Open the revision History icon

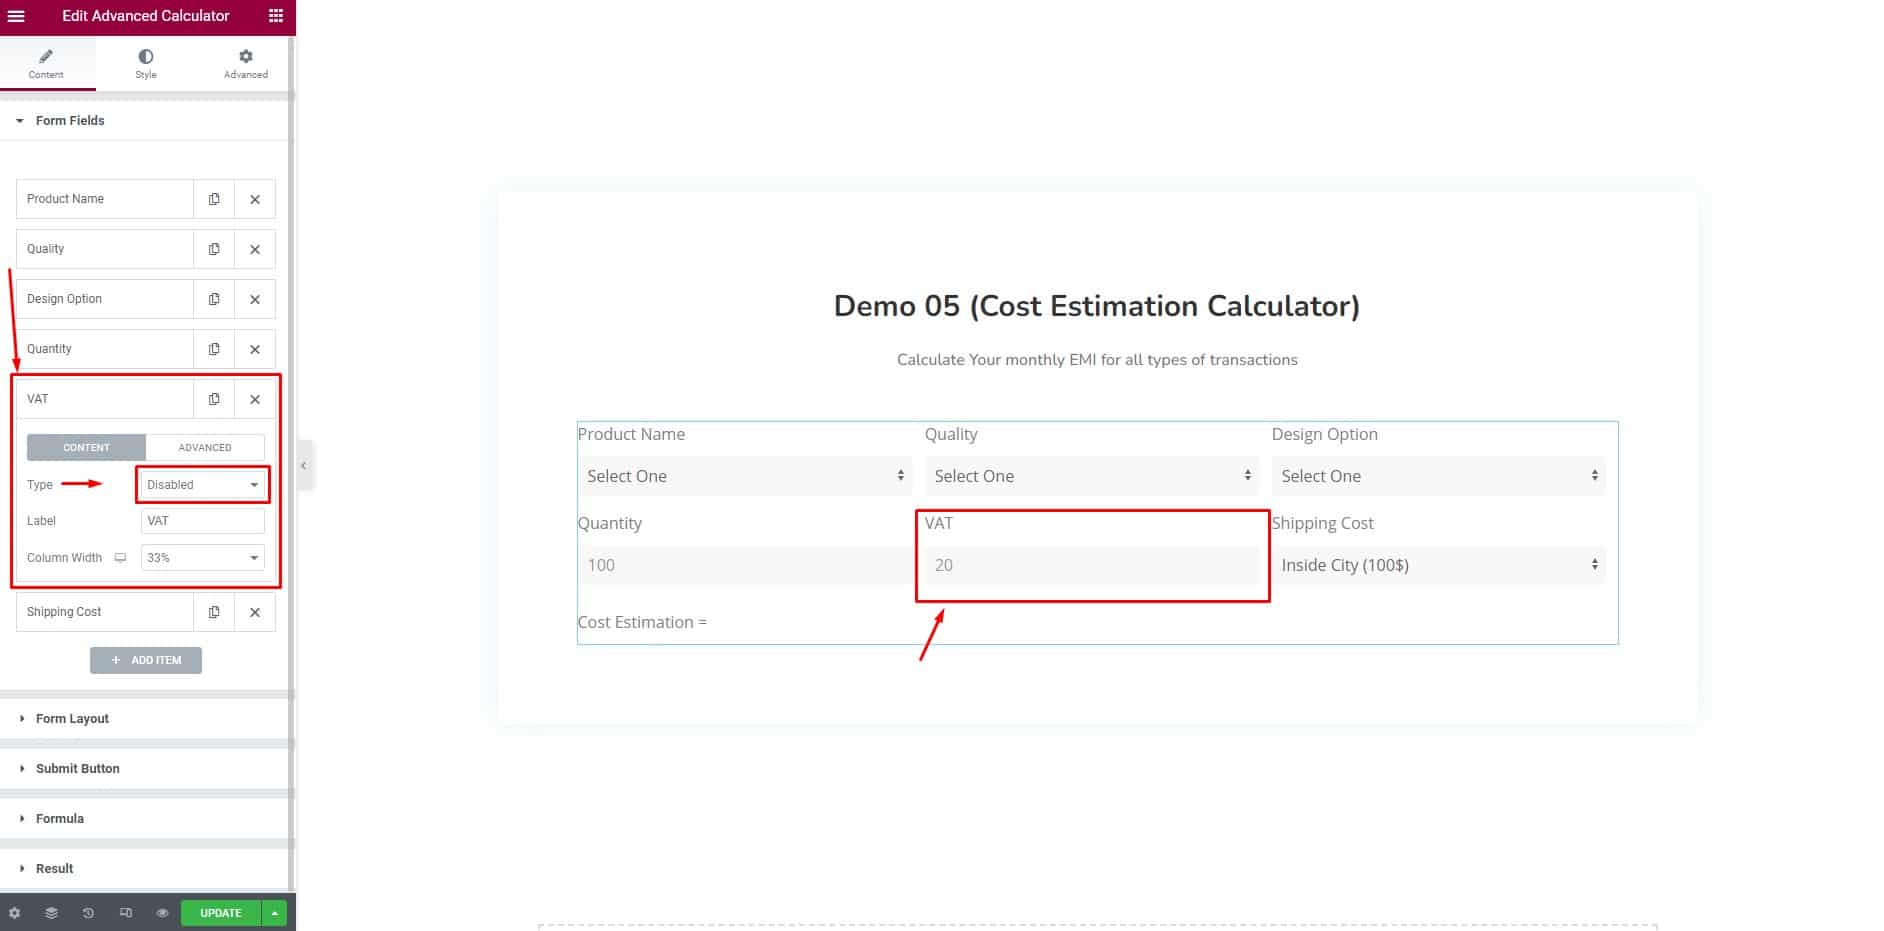tap(88, 912)
